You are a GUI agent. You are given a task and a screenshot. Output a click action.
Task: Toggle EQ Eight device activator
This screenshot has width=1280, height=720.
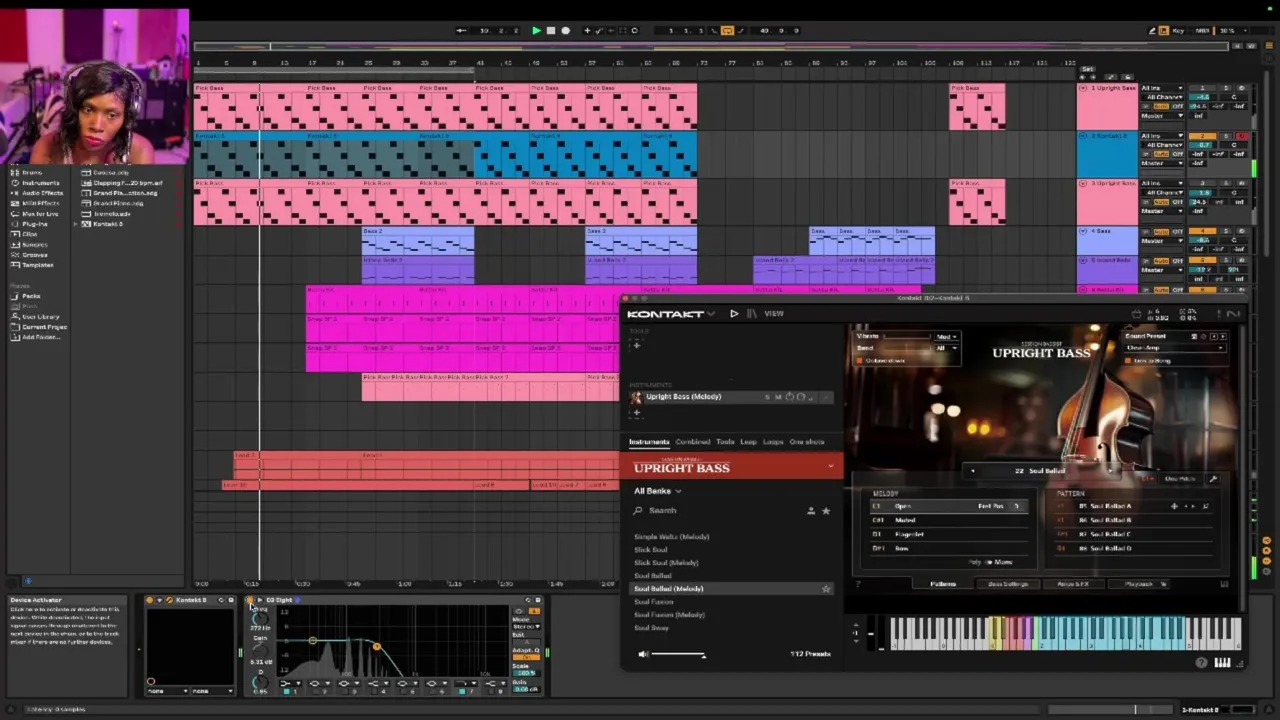point(251,600)
